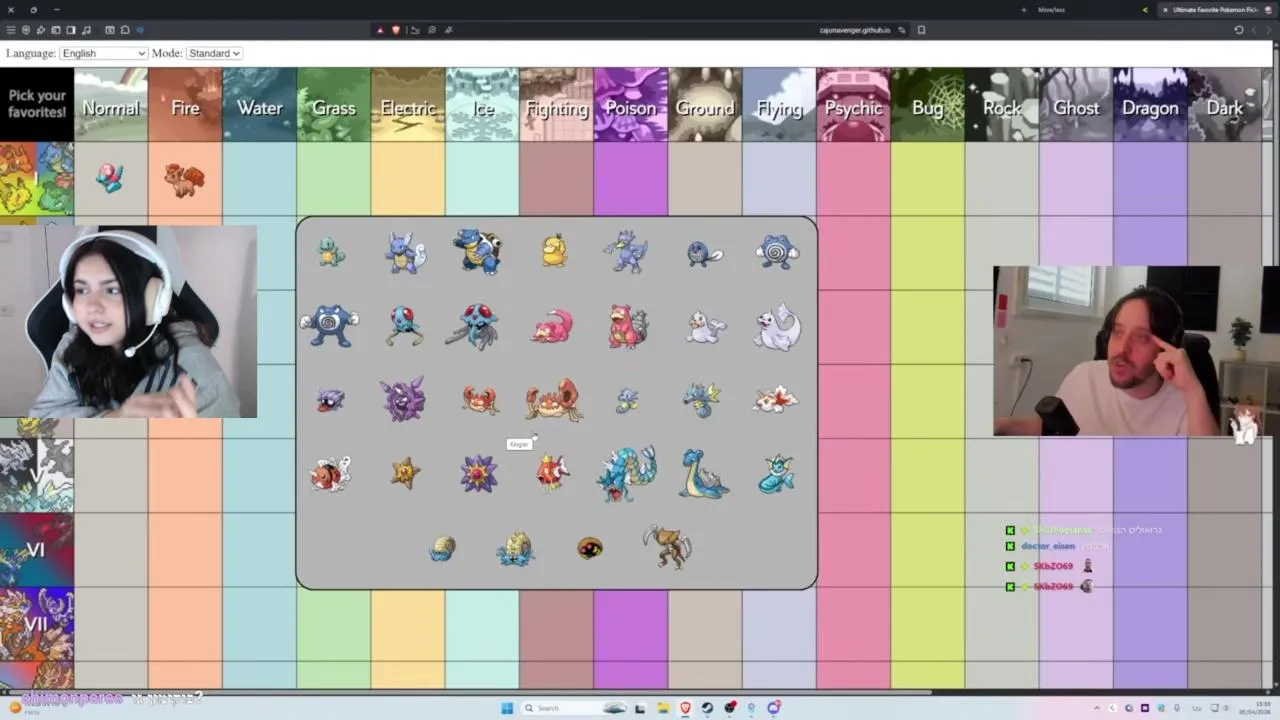Select Vaporeon in the picker
This screenshot has width=1280, height=720.
tap(777, 474)
